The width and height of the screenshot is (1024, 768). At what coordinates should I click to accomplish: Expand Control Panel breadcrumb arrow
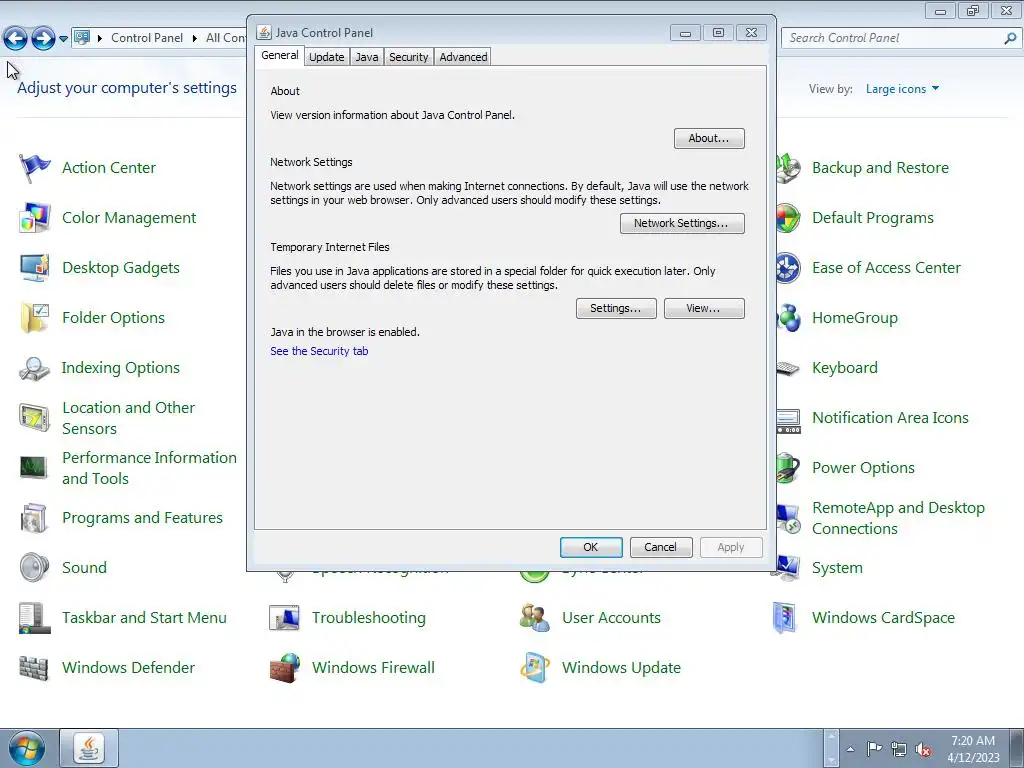[x=195, y=39]
